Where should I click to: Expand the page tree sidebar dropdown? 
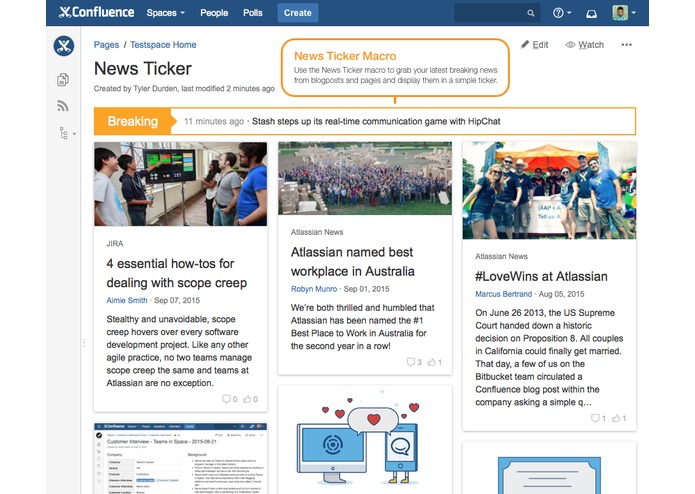67,133
